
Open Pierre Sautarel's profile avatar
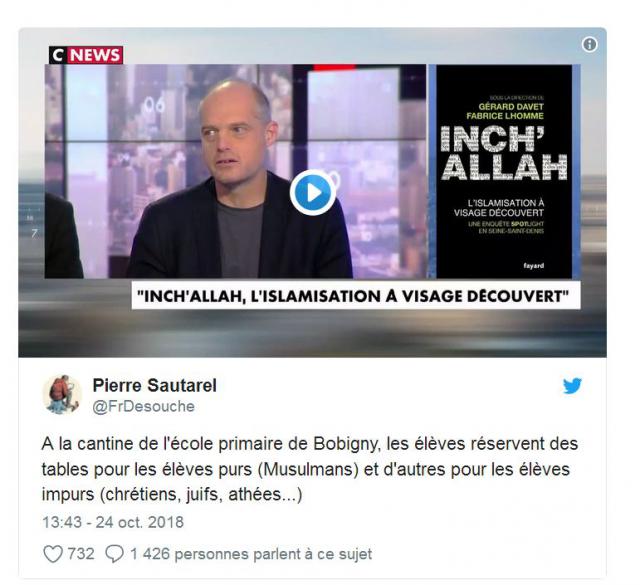click(x=62, y=394)
